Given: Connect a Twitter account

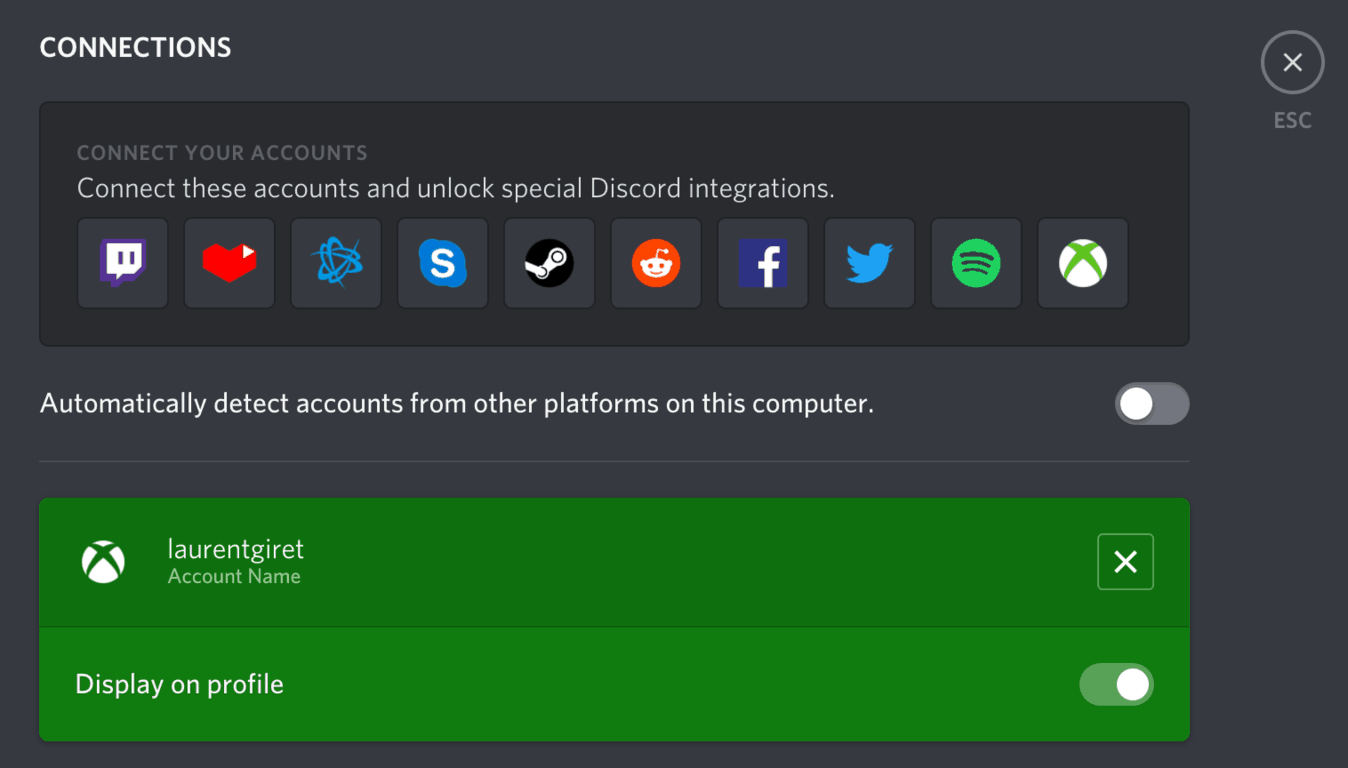Looking at the screenshot, I should (869, 264).
